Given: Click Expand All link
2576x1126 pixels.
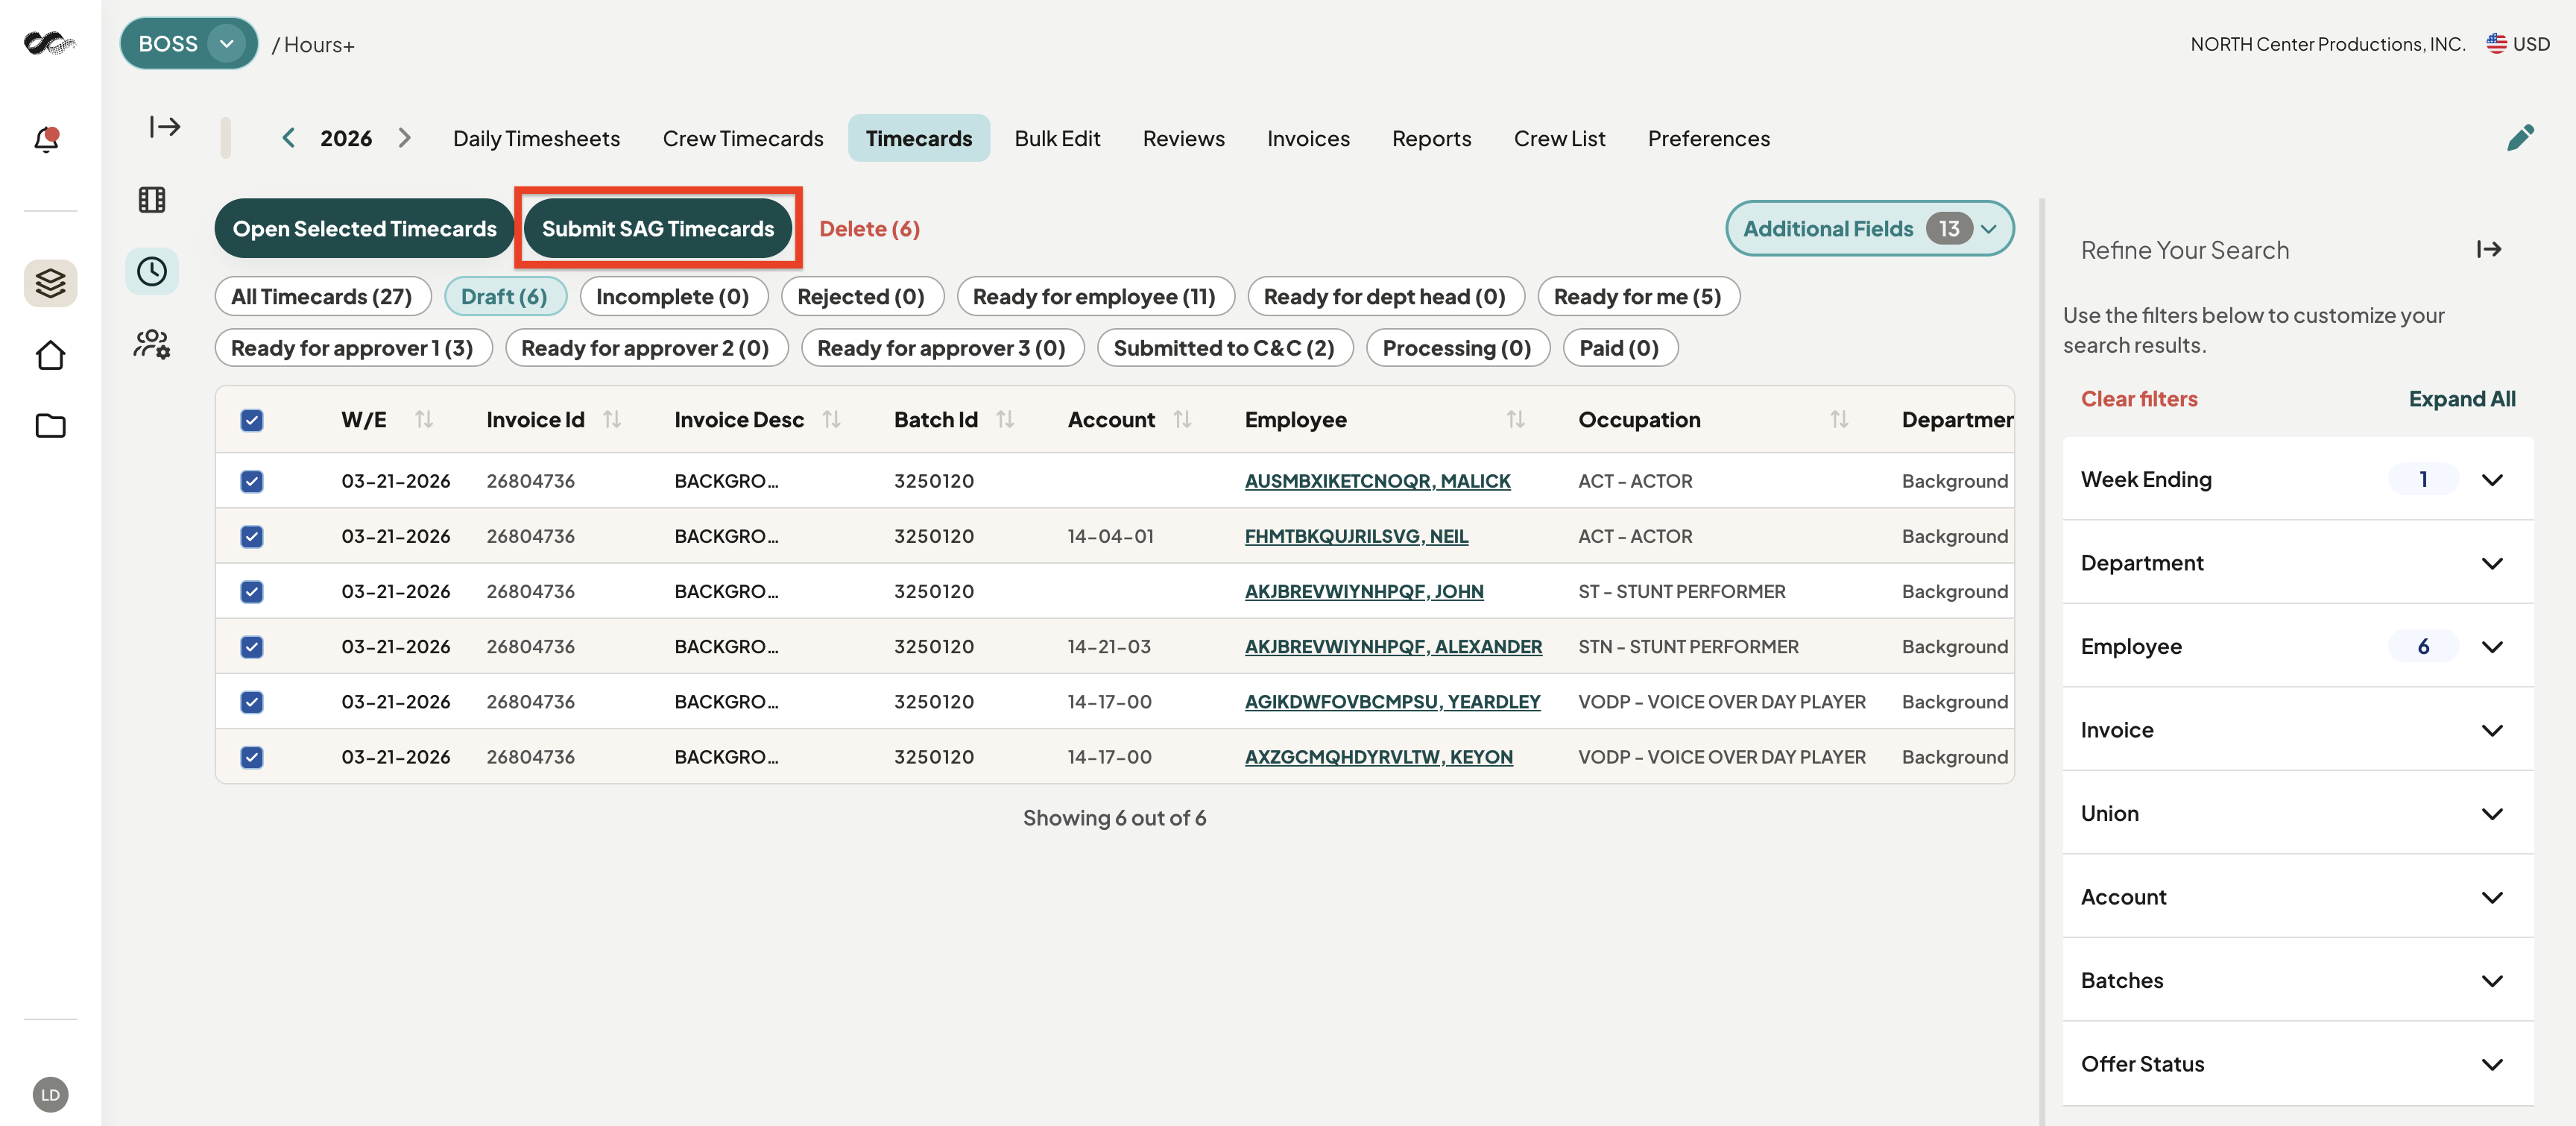Looking at the screenshot, I should [x=2461, y=398].
